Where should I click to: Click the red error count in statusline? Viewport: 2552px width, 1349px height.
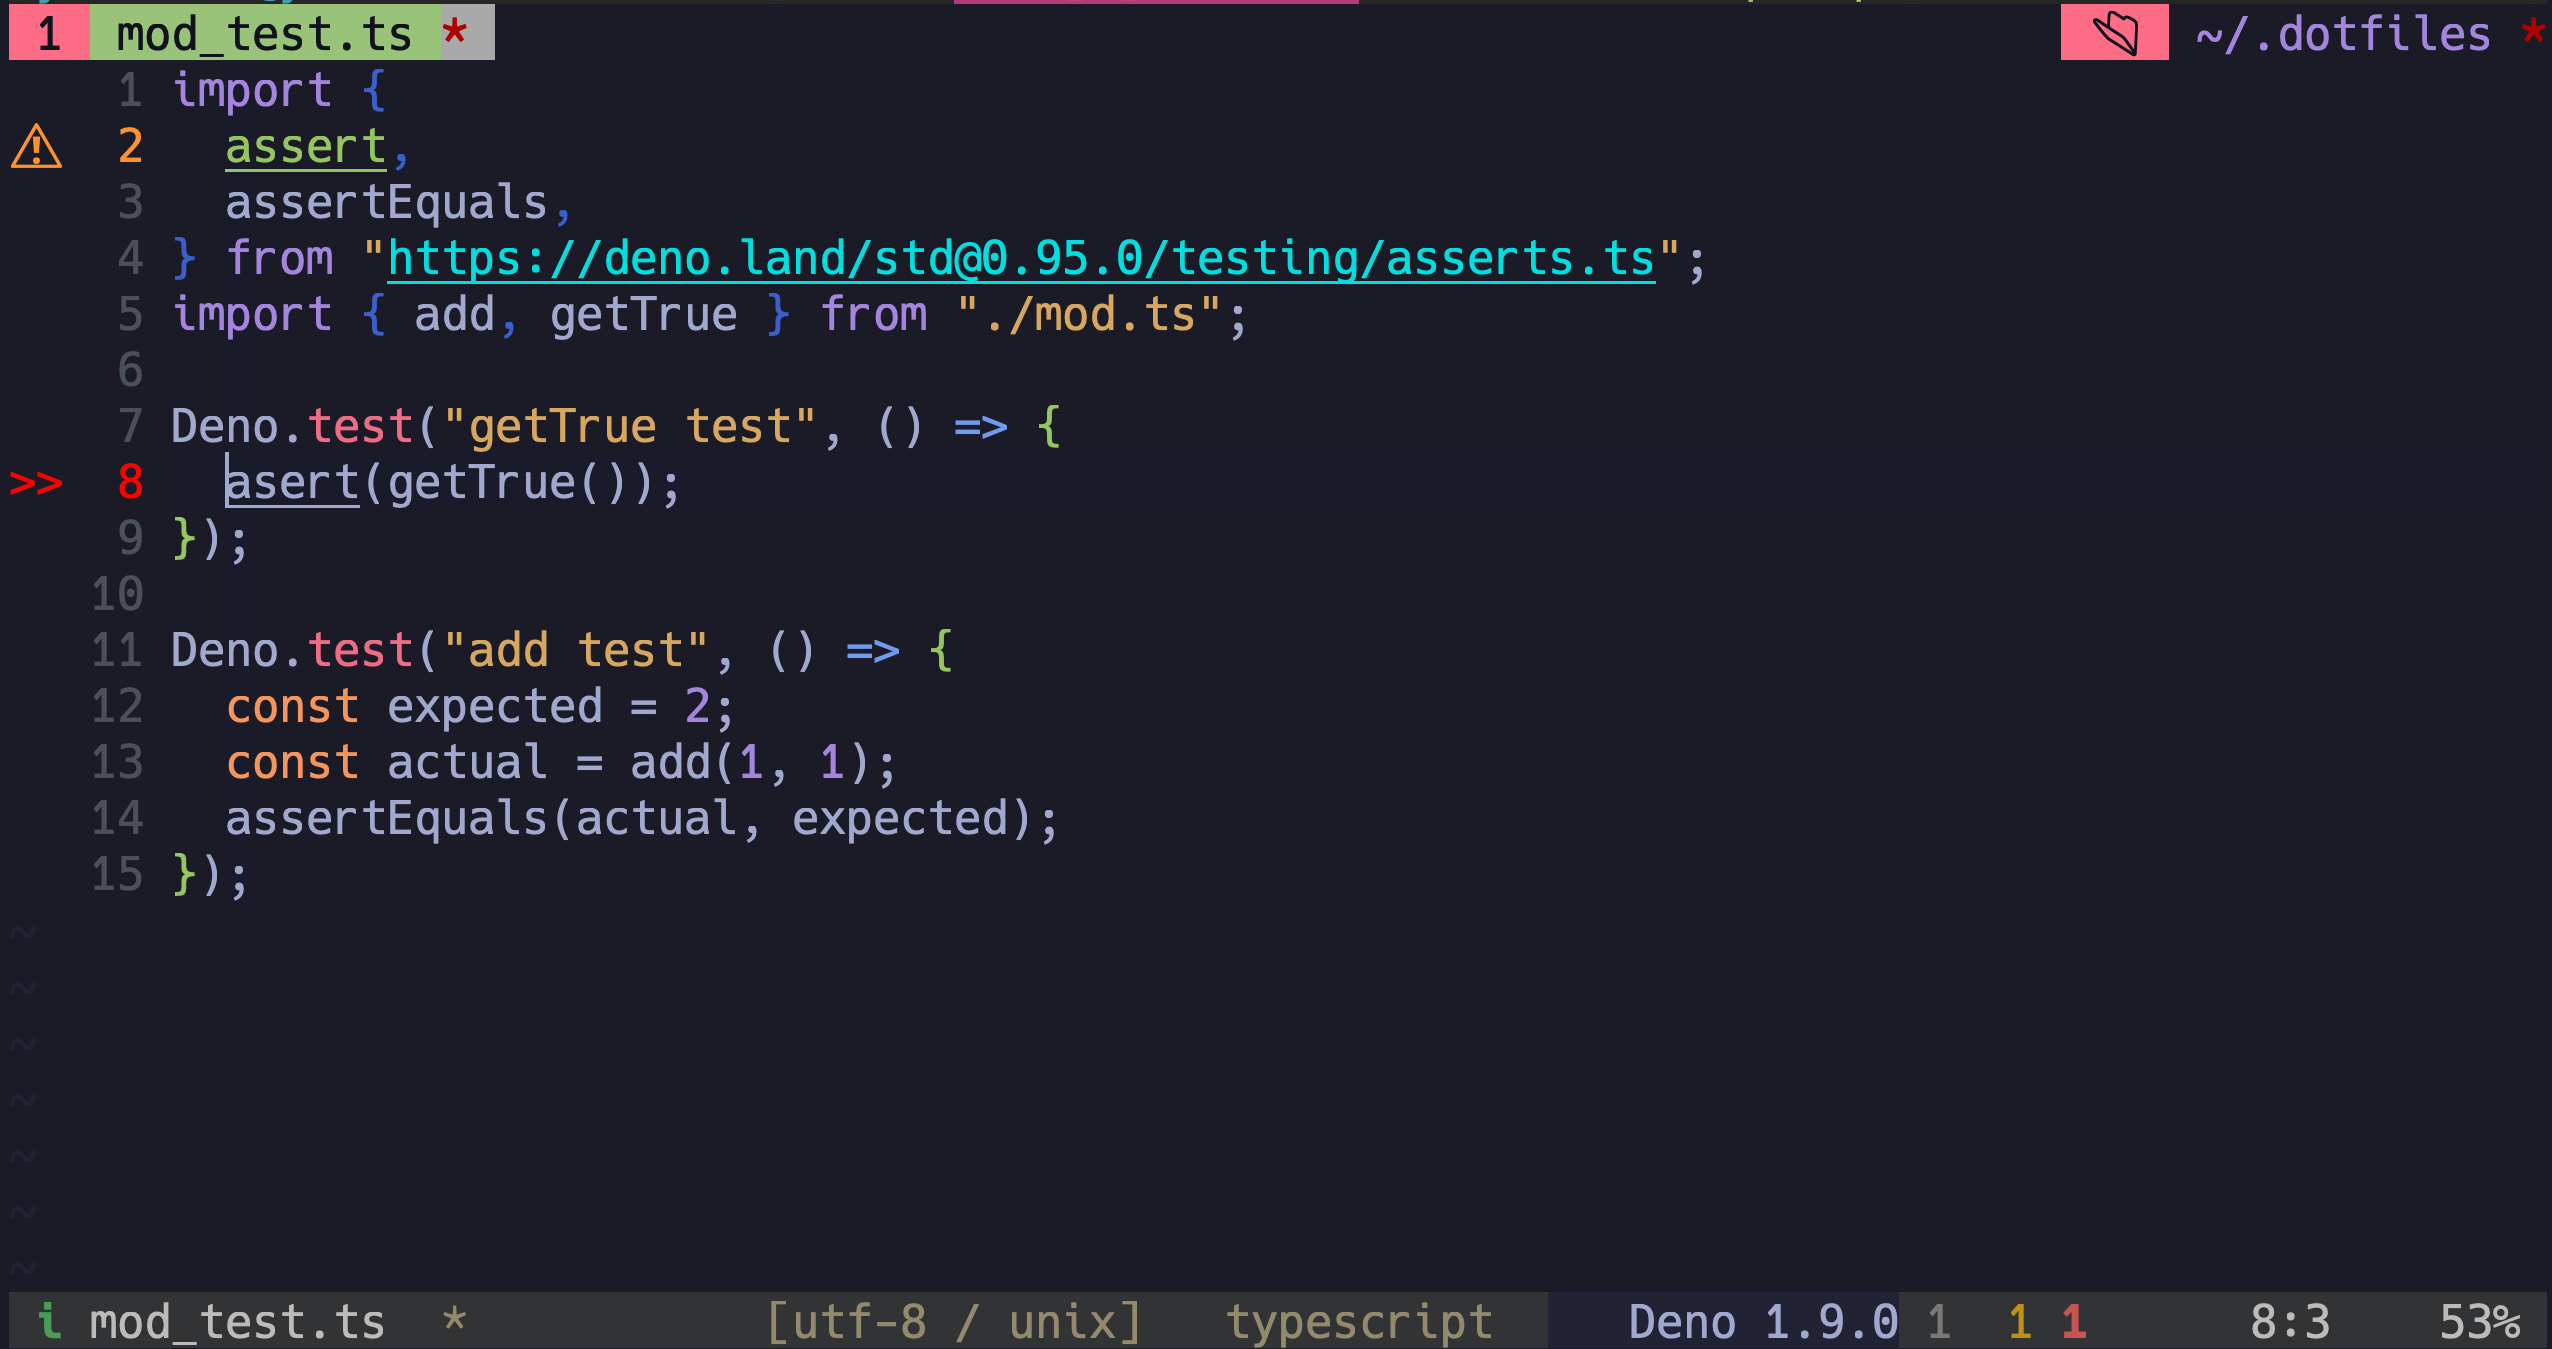click(x=2074, y=1321)
